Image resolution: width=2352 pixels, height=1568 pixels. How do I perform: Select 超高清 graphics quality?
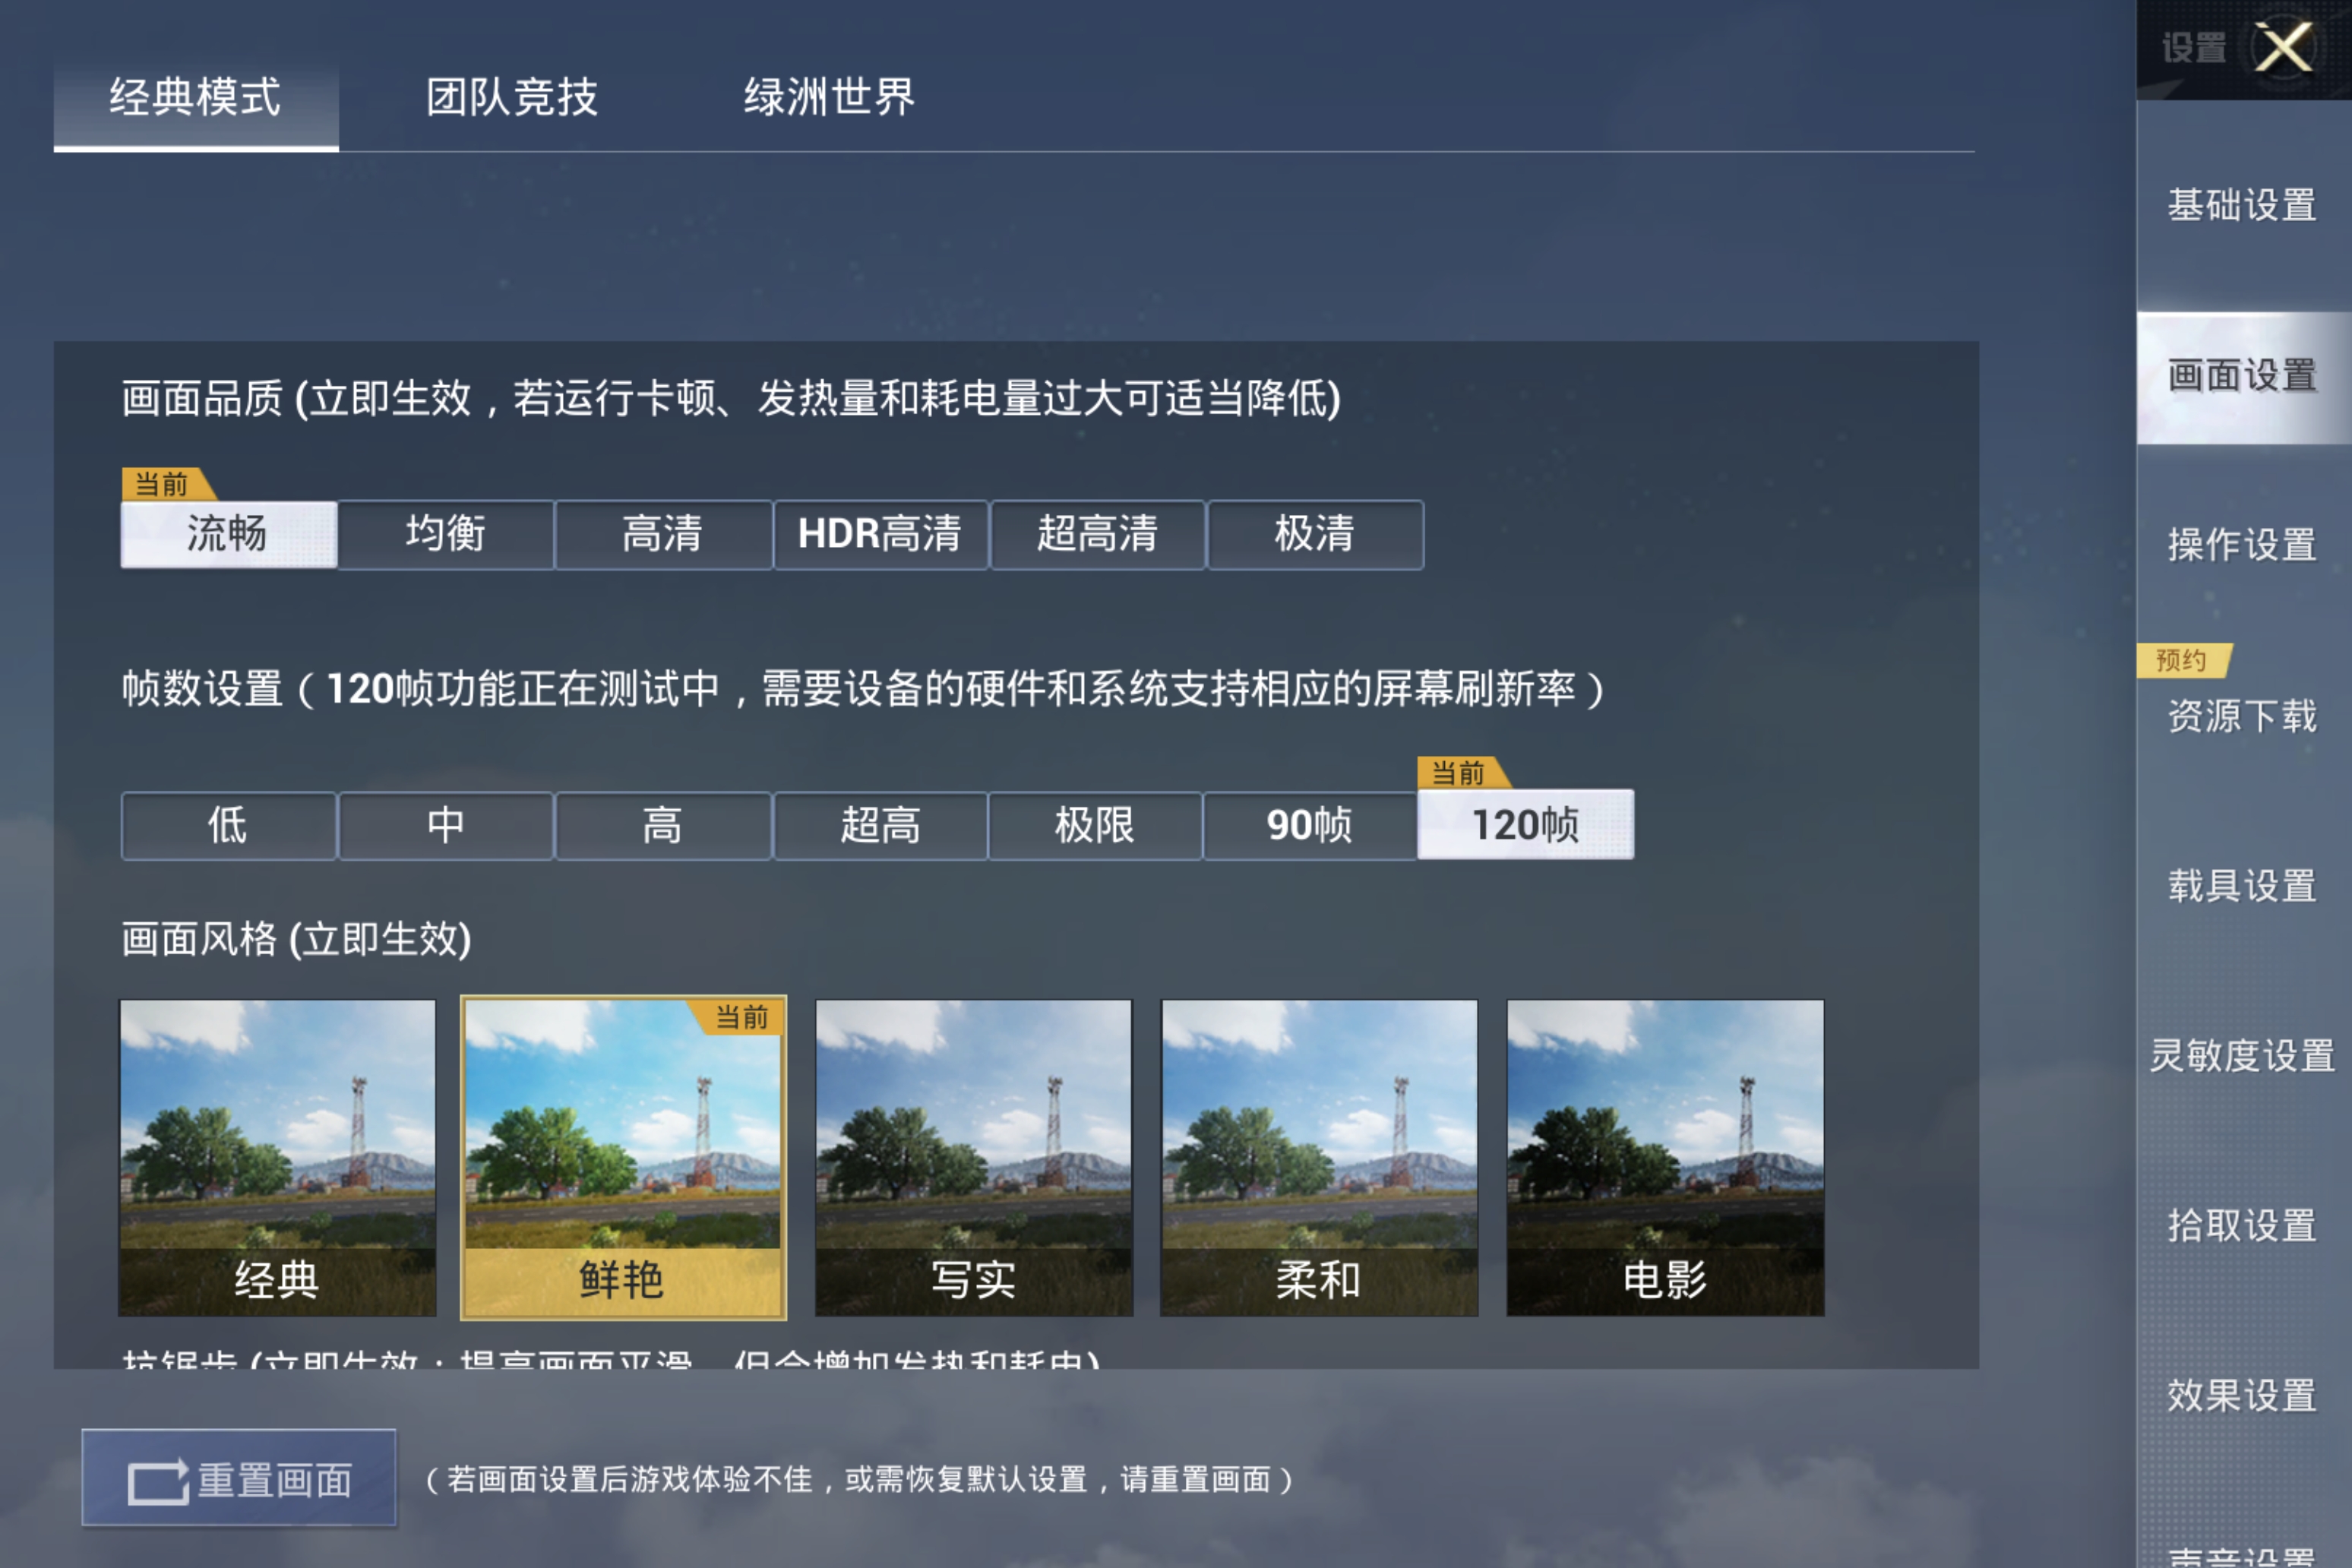[1098, 534]
